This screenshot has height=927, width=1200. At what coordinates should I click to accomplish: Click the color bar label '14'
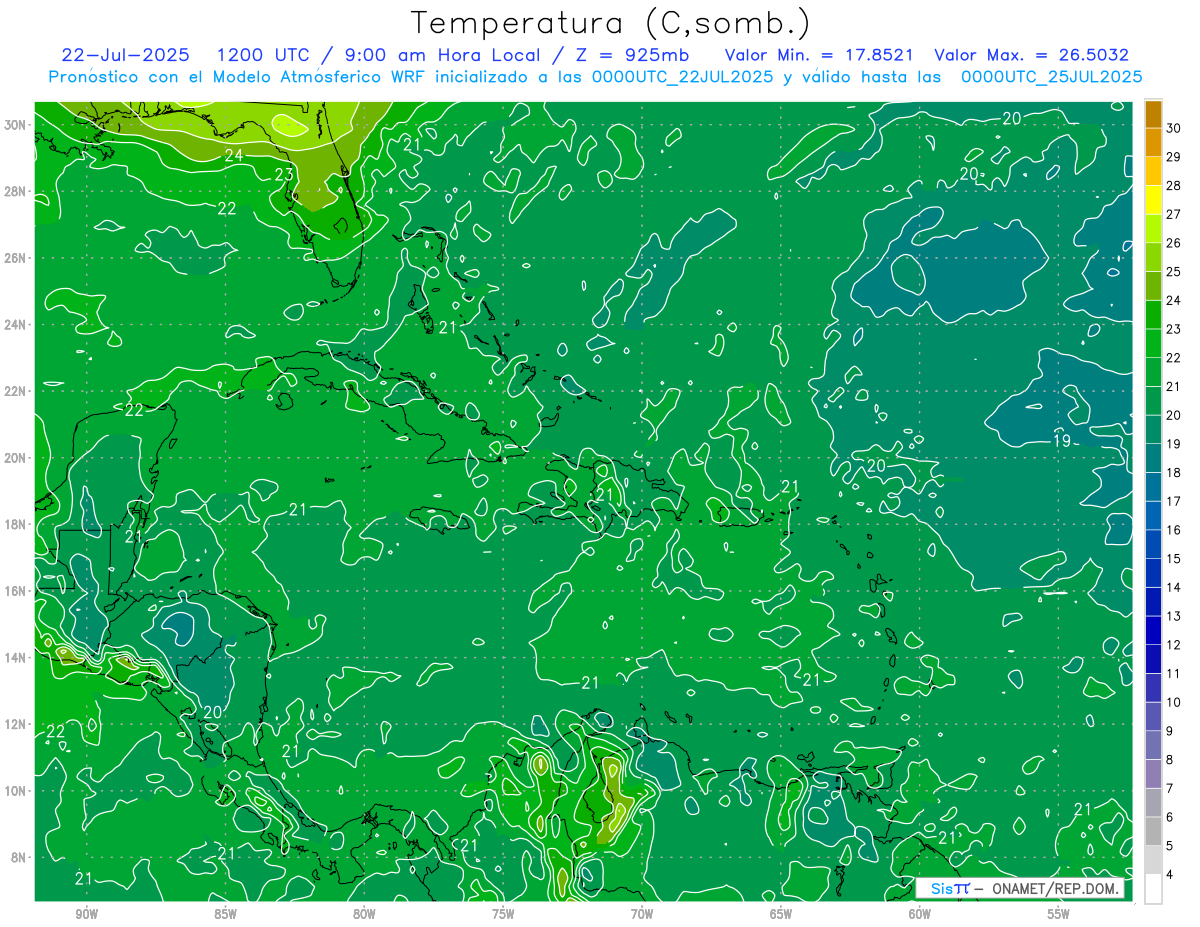tap(1174, 588)
